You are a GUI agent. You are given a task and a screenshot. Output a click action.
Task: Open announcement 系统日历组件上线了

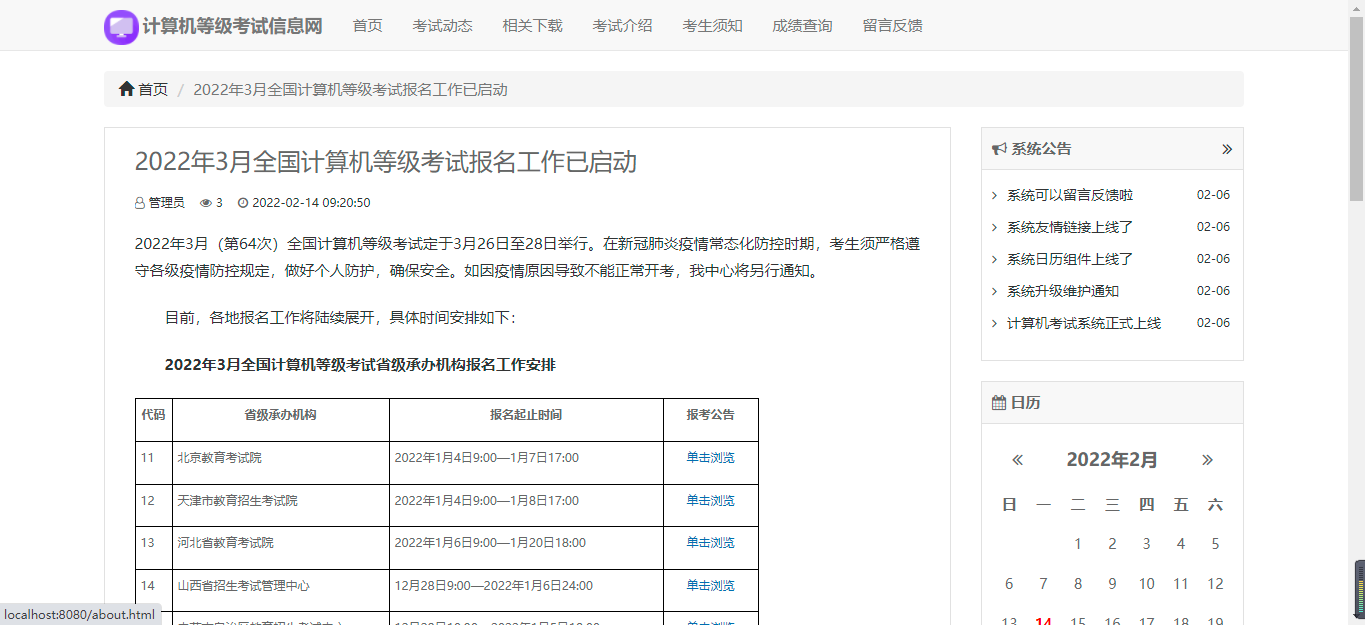click(1070, 259)
